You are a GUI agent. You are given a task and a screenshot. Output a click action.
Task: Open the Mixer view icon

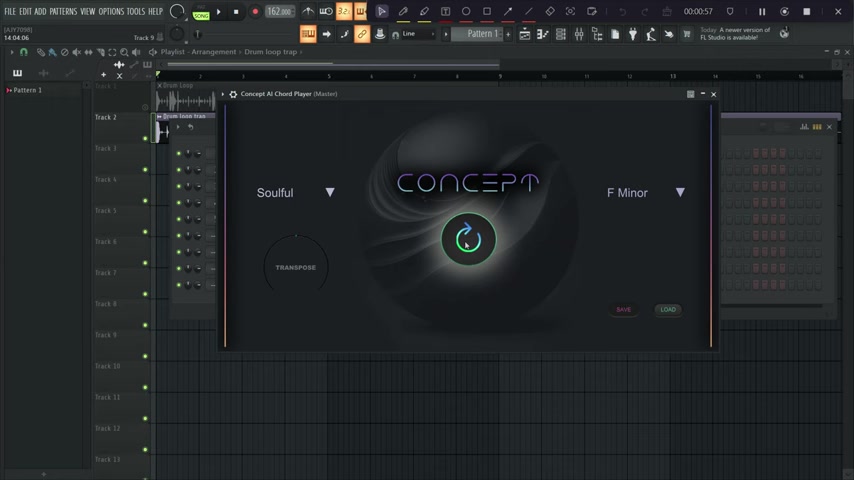click(578, 34)
